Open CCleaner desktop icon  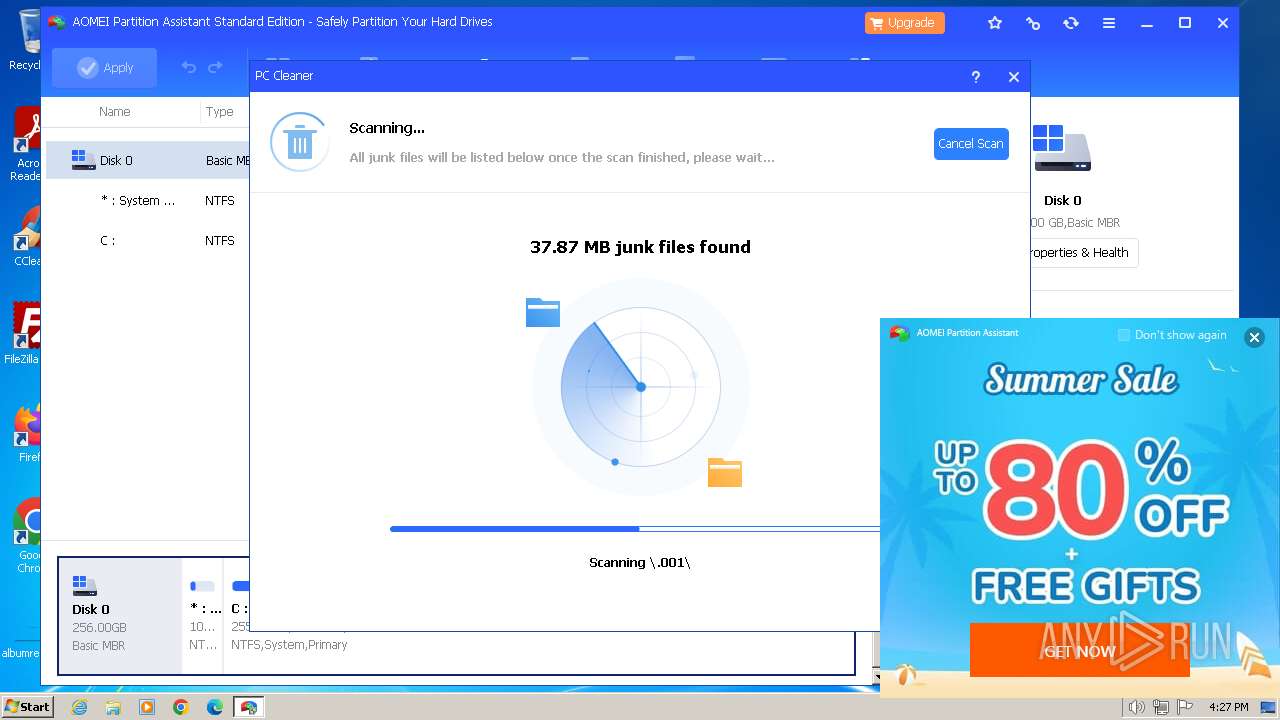[27, 238]
